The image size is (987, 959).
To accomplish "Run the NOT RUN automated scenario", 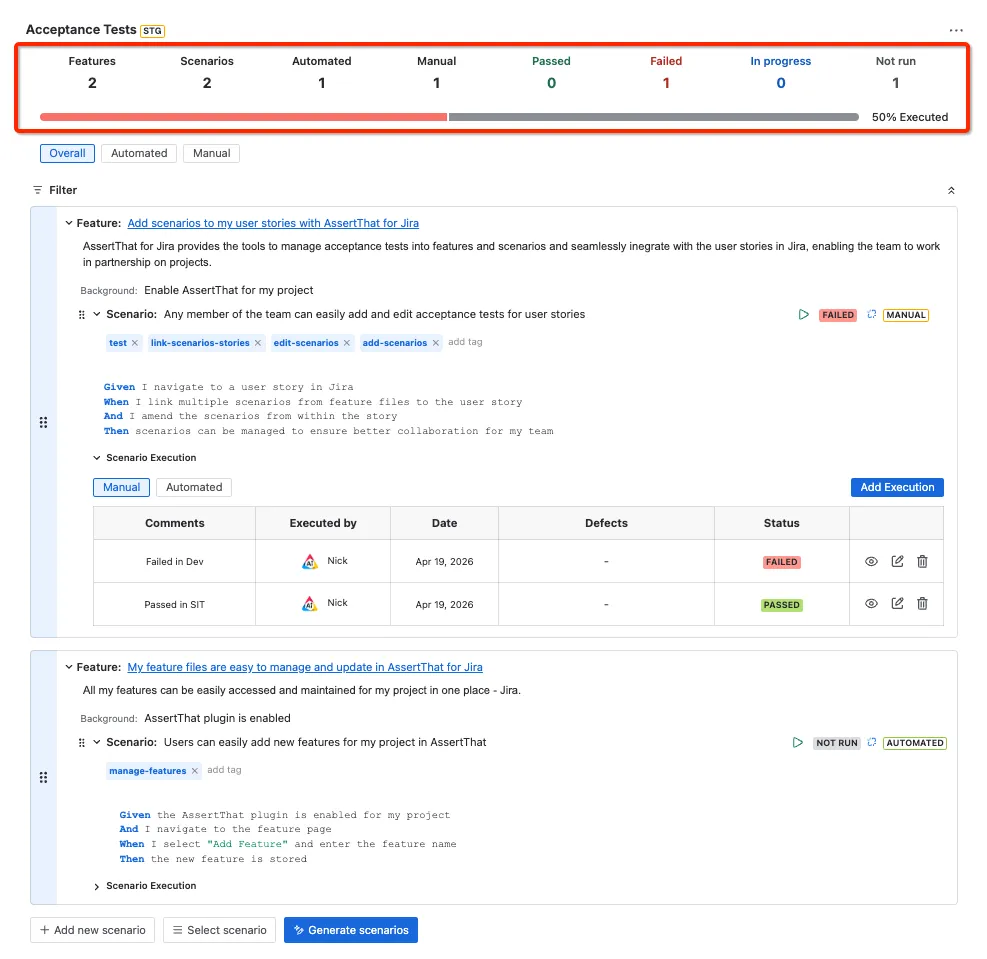I will pyautogui.click(x=798, y=743).
